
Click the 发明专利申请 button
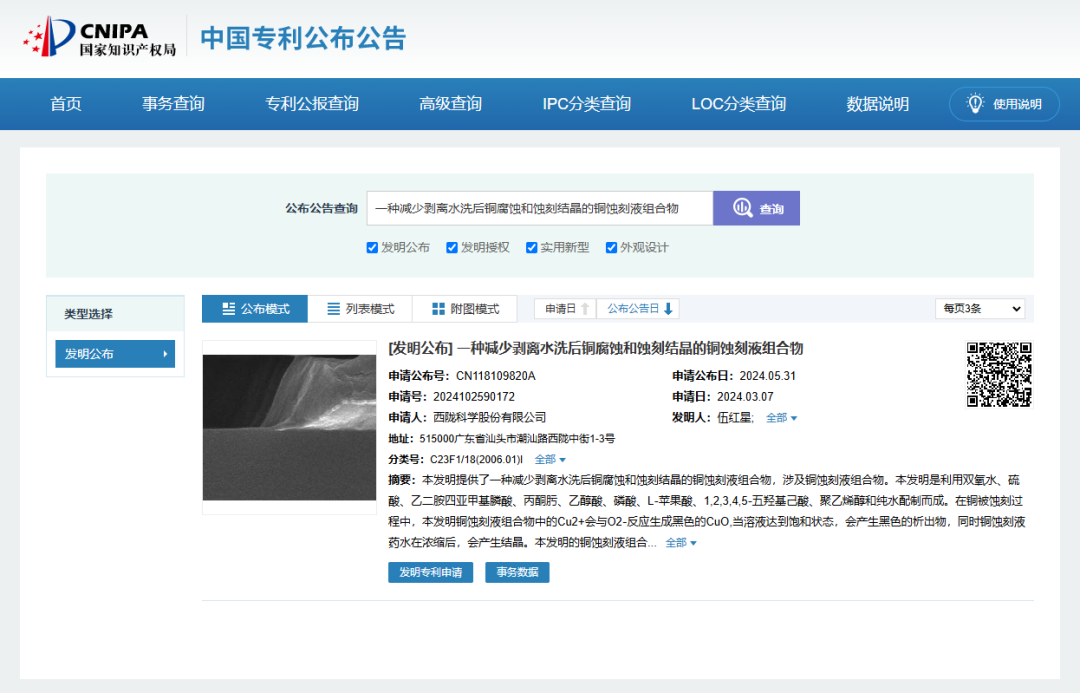coord(430,572)
